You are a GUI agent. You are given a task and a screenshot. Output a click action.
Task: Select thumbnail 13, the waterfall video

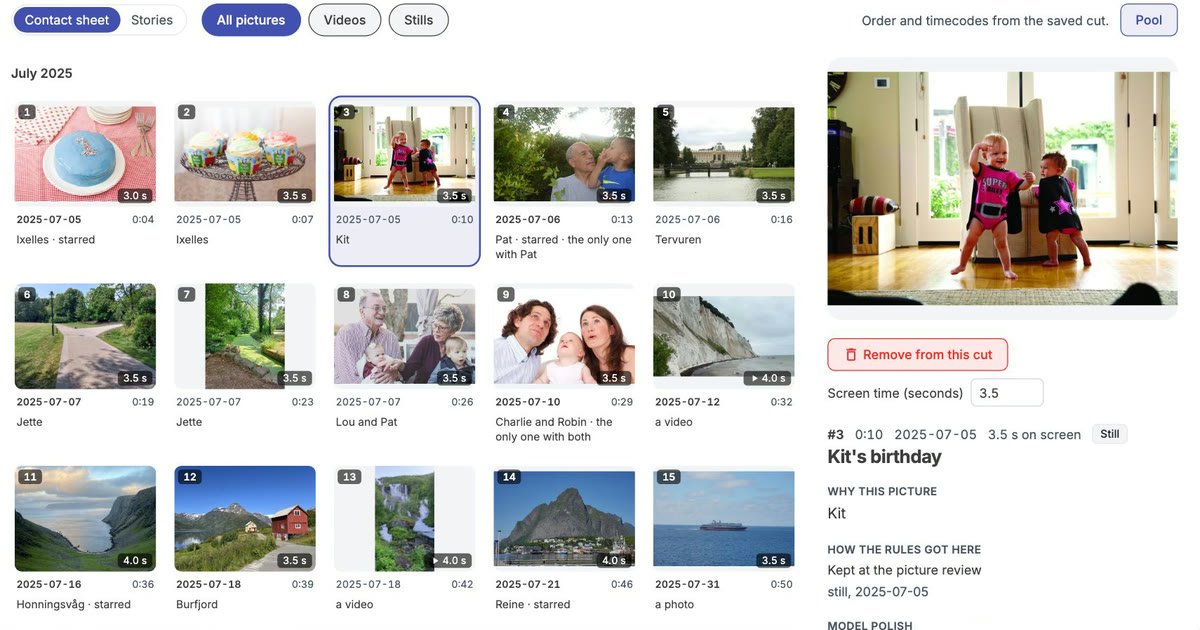coord(405,518)
